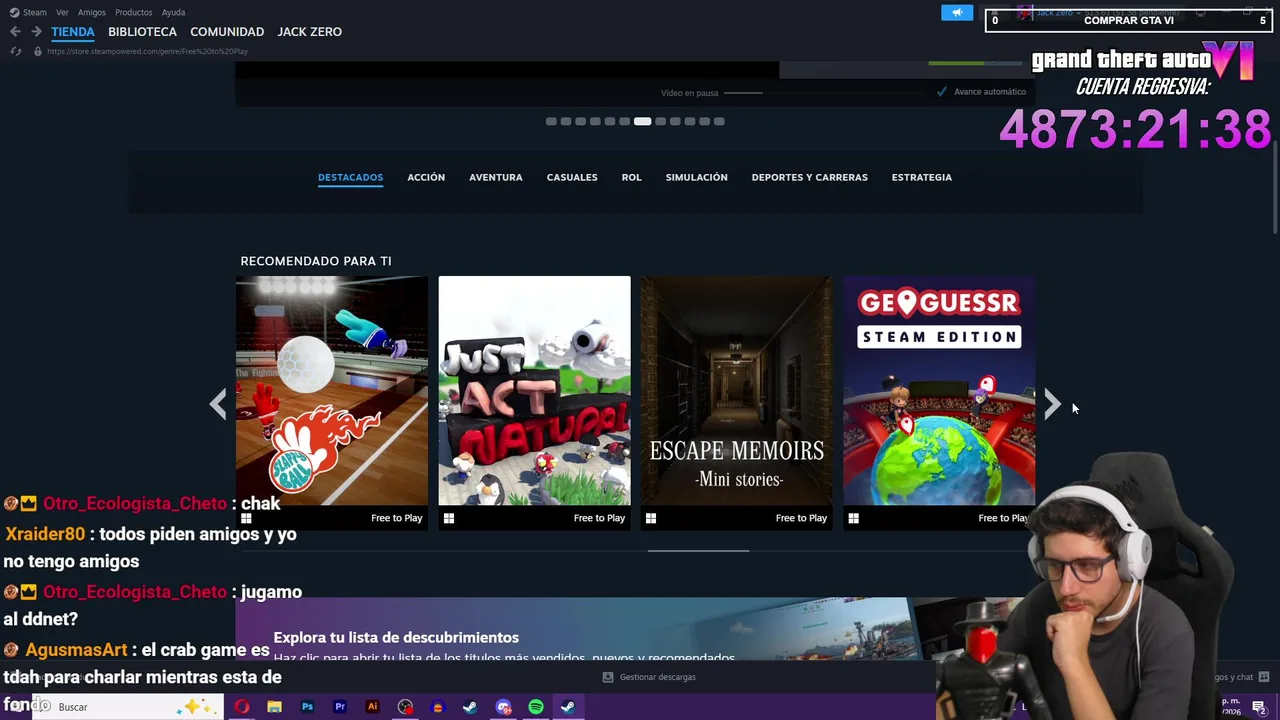Launch Illustrator from the taskbar
Screen dimensions: 1280x720
point(372,707)
